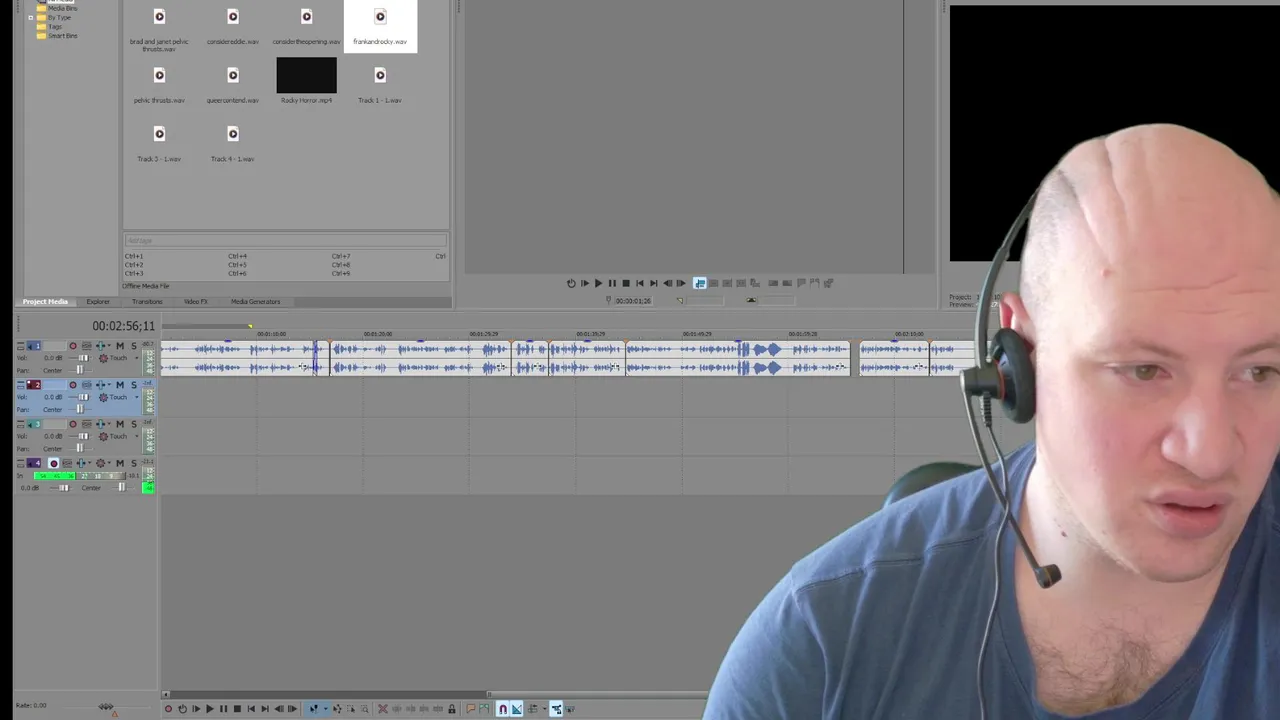Play from start in the timeline transport
1280x720 pixels.
[196, 709]
